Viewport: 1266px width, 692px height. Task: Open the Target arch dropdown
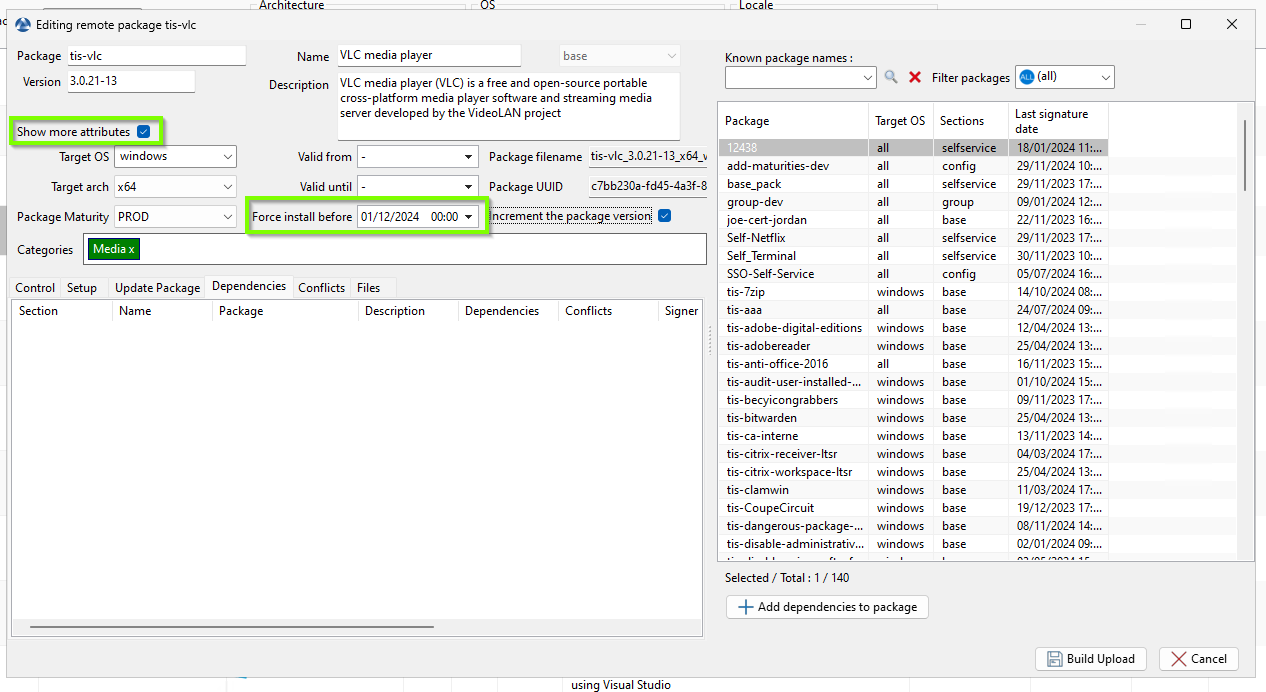pos(229,187)
